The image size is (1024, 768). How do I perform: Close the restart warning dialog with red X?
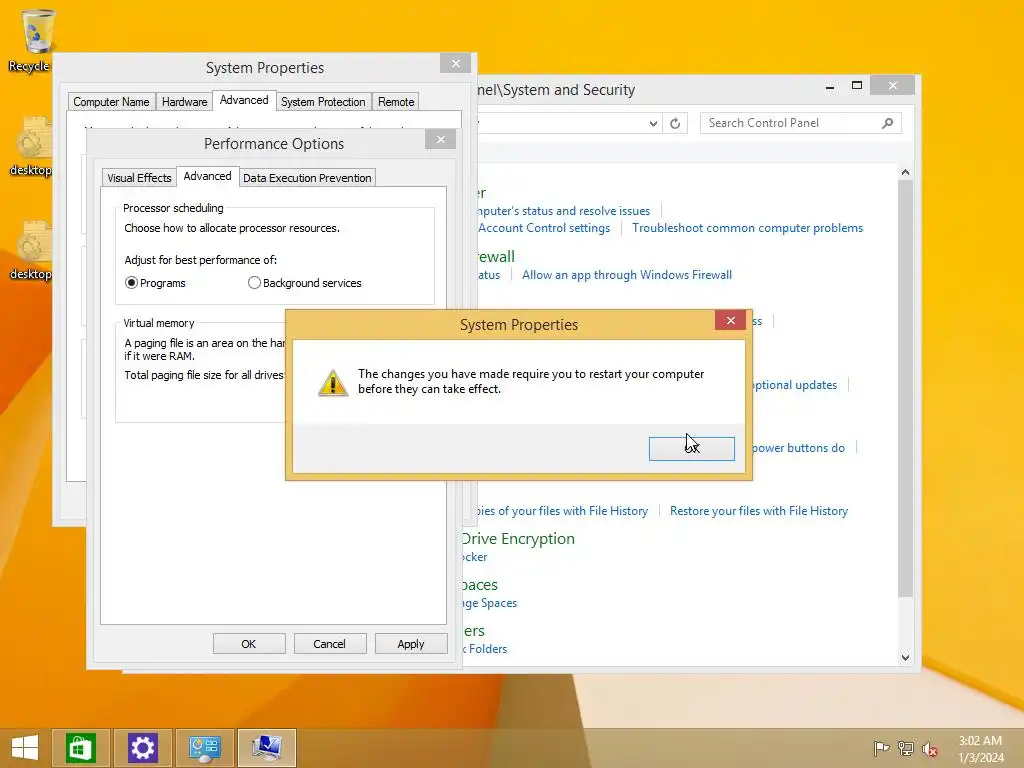point(730,320)
